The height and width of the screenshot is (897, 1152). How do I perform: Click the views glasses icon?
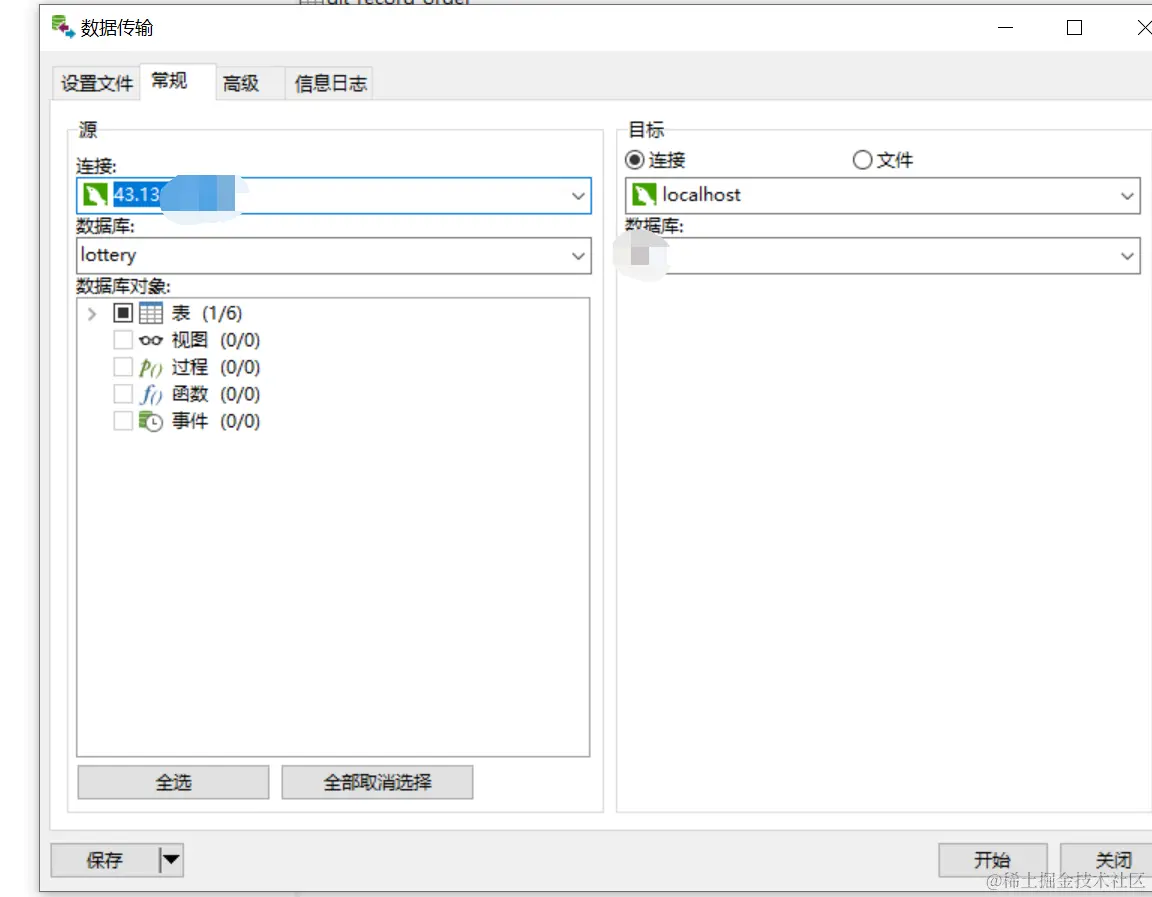click(x=151, y=340)
